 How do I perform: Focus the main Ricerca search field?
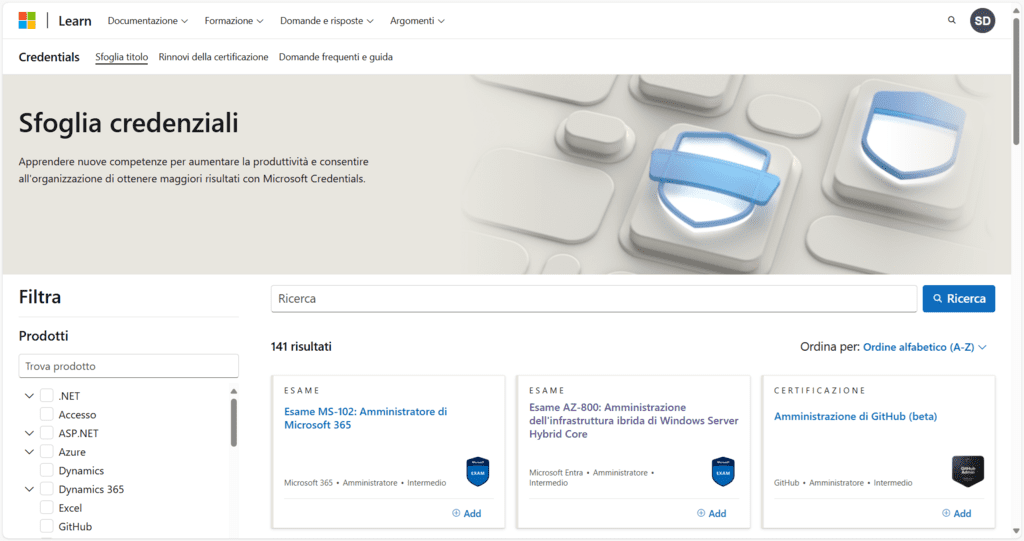pos(594,299)
